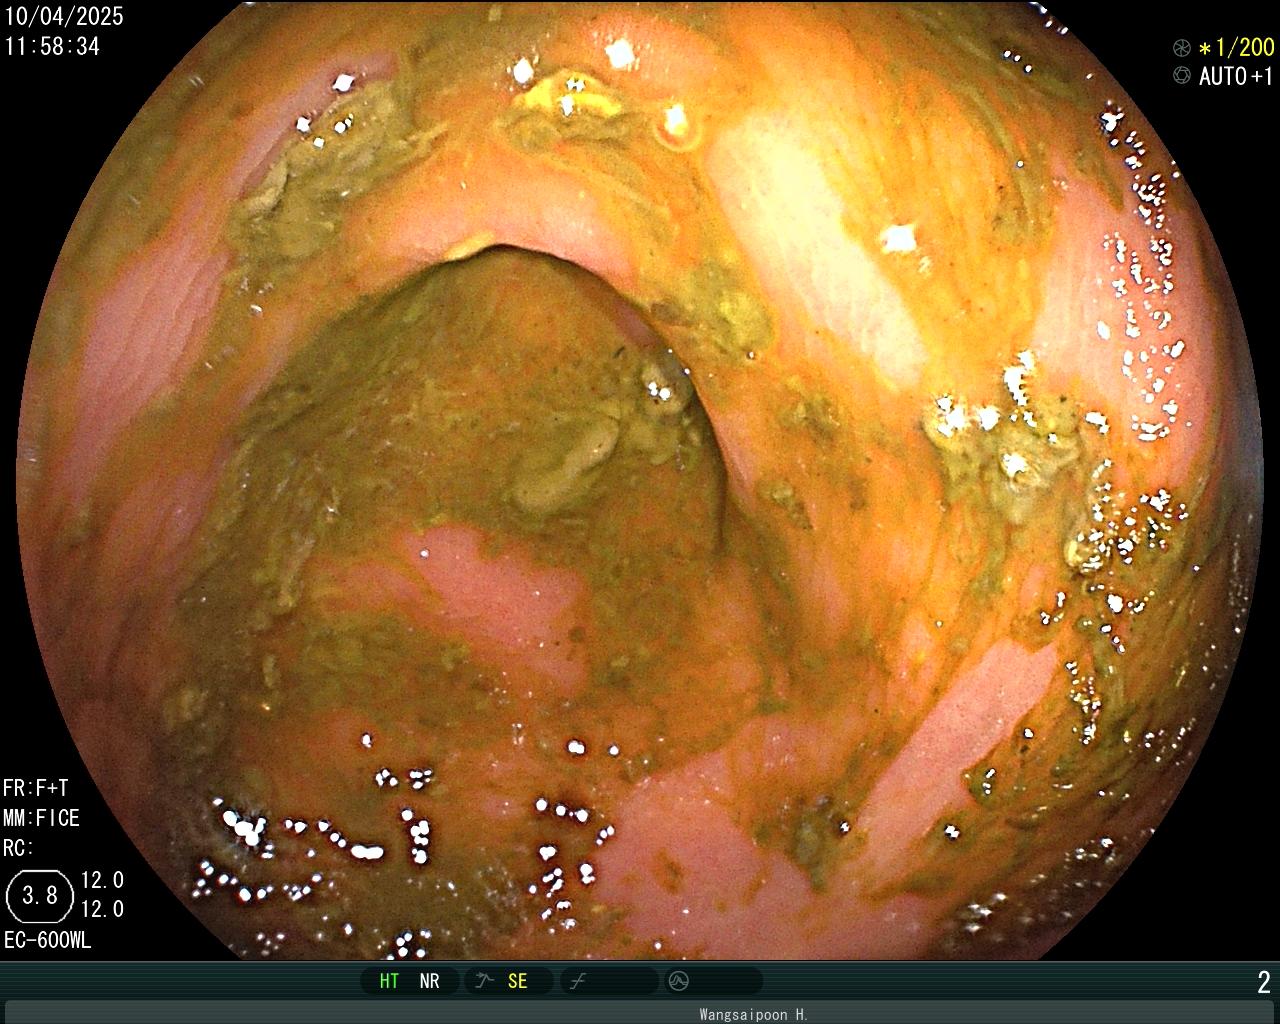Screen dimensions: 1280x1024
Task: Click the circled histogram icon in status bar
Action: (x=679, y=981)
